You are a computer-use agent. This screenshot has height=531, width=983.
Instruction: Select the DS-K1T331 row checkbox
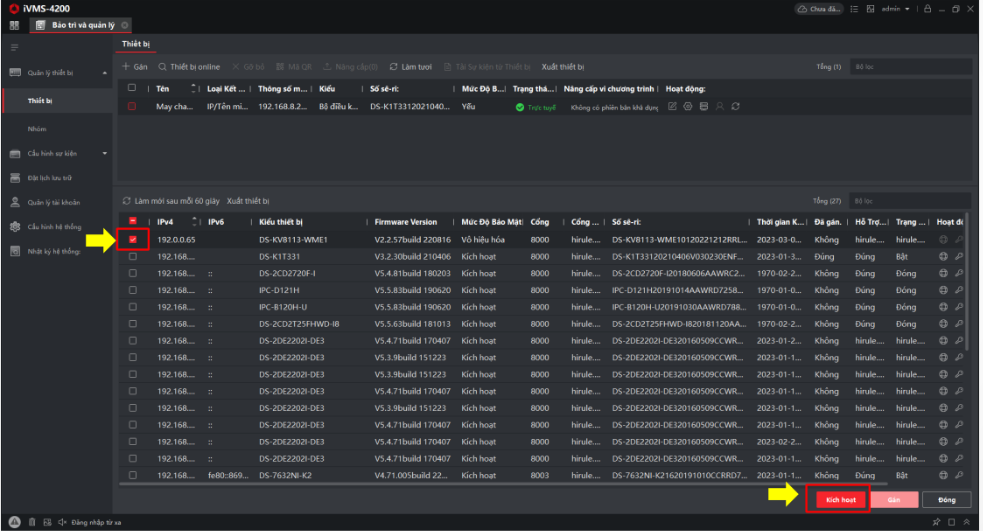click(133, 257)
